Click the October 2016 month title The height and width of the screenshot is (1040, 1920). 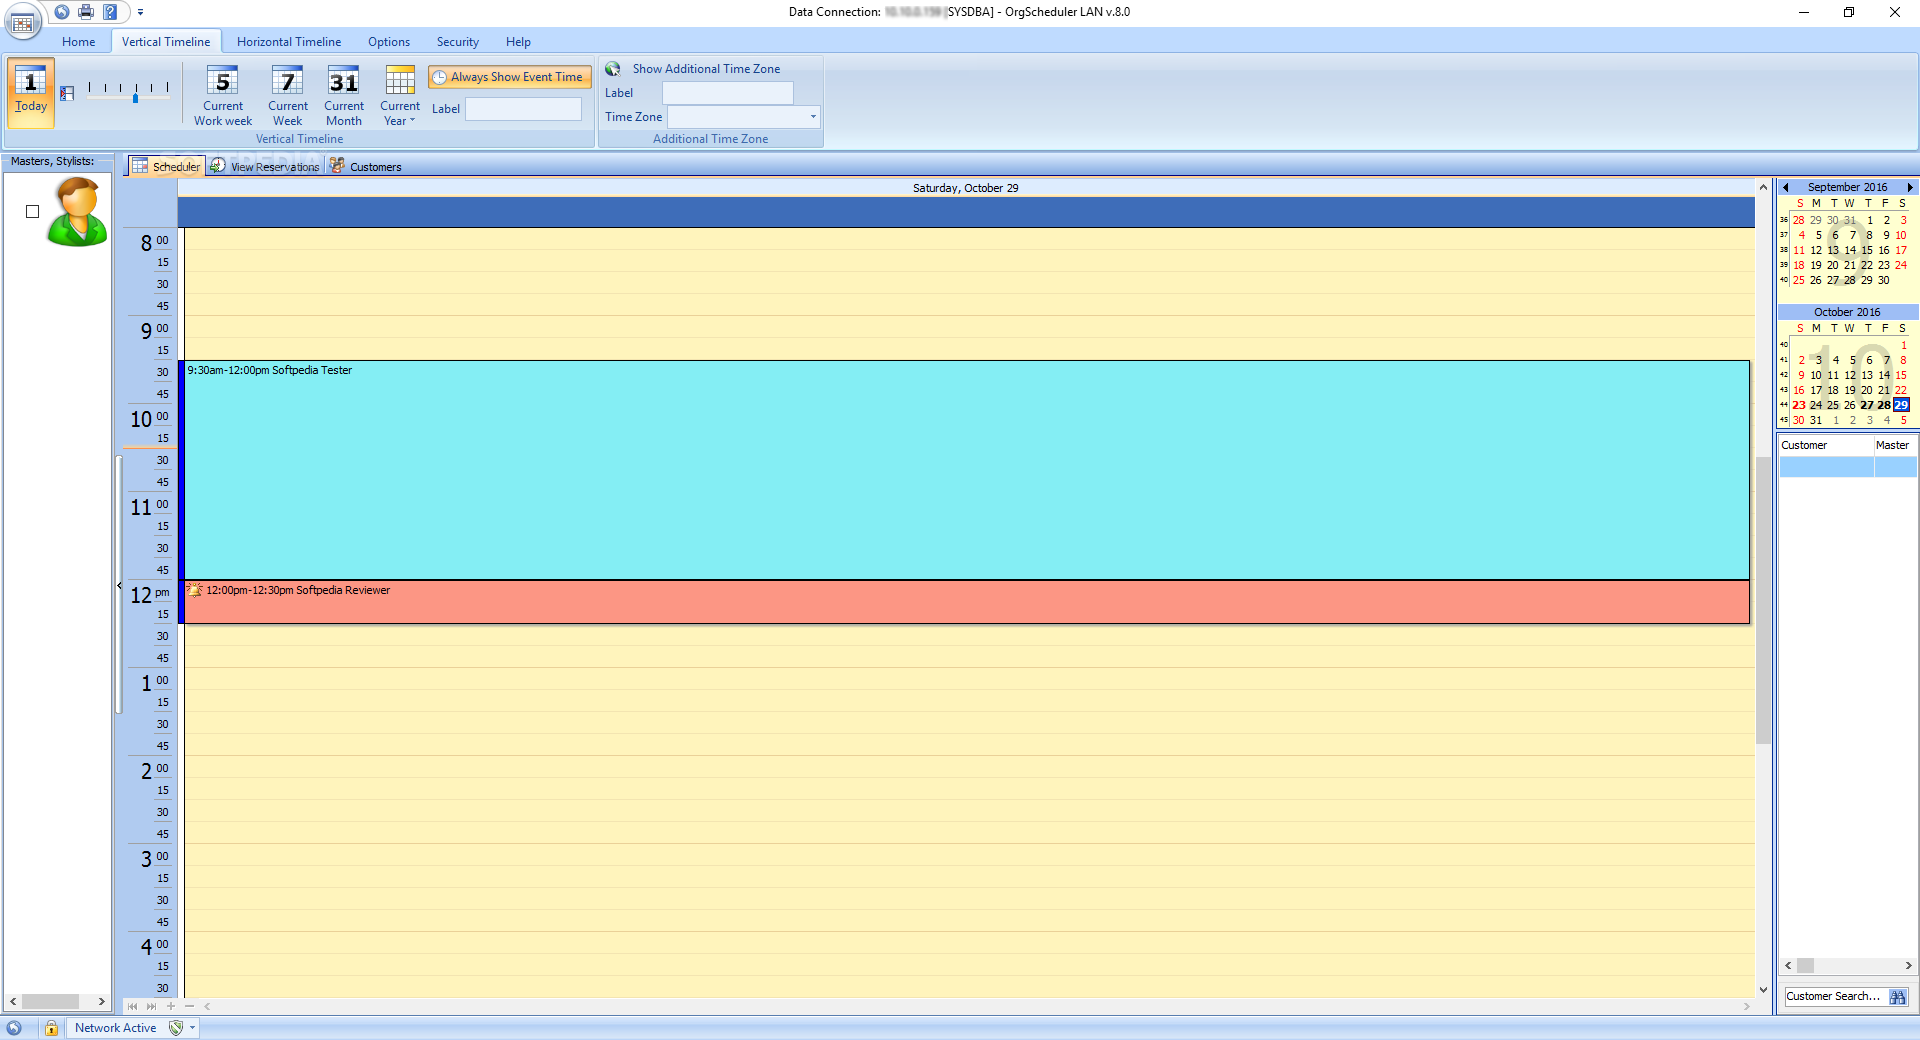tap(1847, 312)
